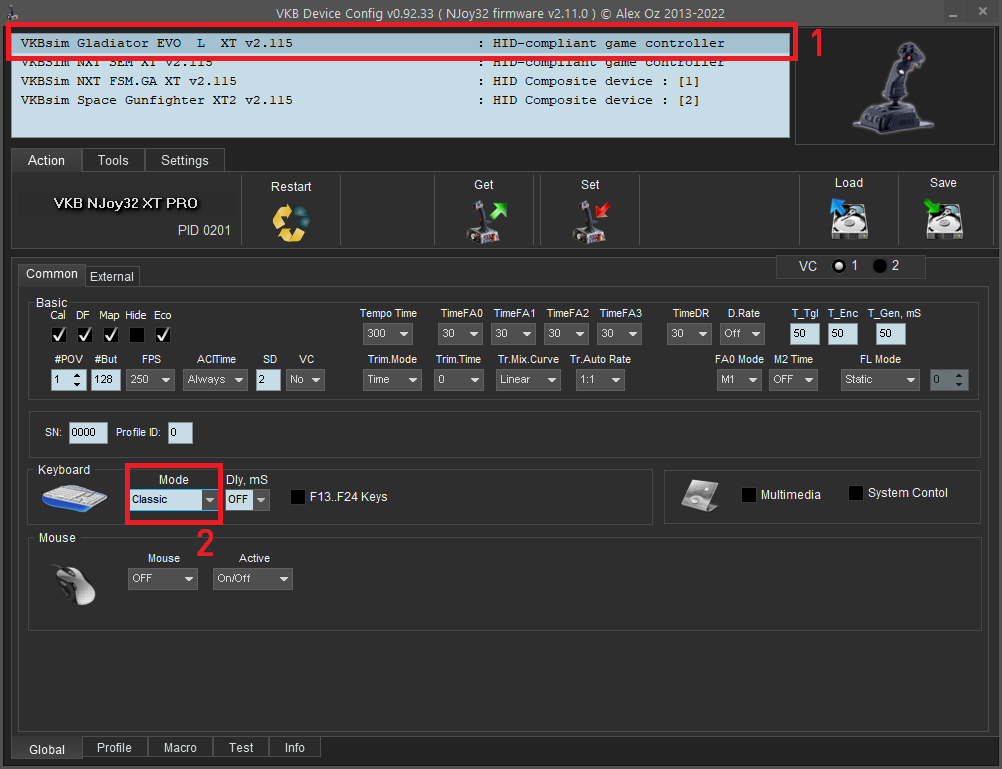This screenshot has height=769, width=1002.
Task: Enable the F13..F24 Keys checkbox
Action: (298, 497)
